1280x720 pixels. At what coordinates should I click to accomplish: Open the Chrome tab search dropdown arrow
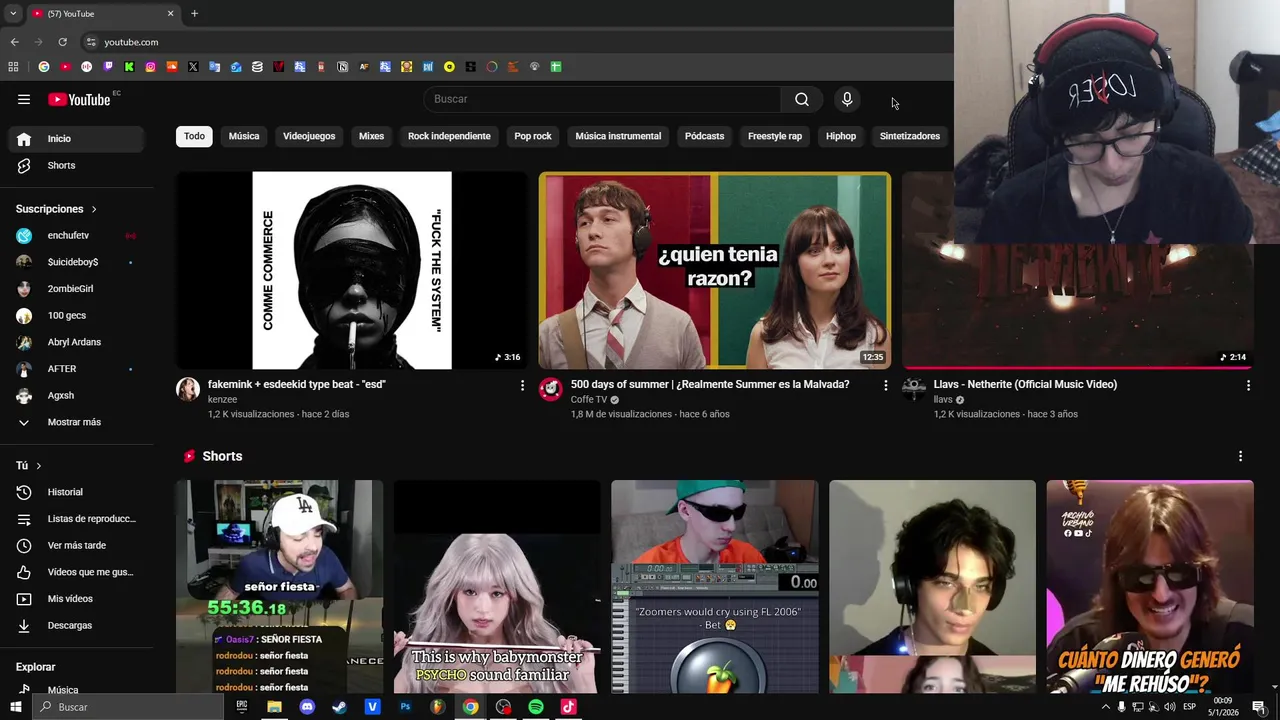point(13,14)
